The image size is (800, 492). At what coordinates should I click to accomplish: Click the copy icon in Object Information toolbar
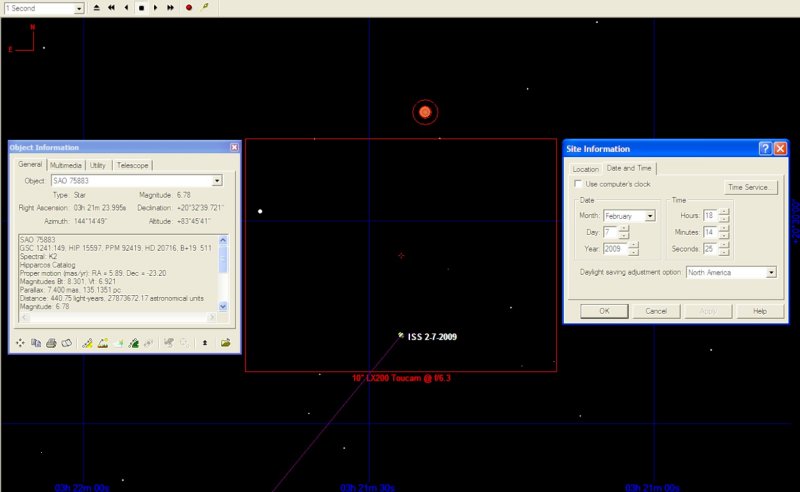pos(36,343)
